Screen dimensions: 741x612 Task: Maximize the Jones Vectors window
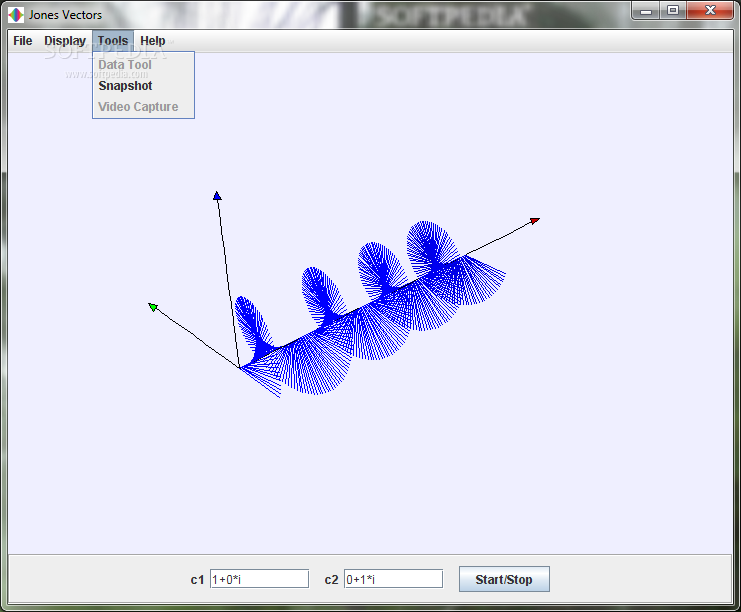click(672, 11)
